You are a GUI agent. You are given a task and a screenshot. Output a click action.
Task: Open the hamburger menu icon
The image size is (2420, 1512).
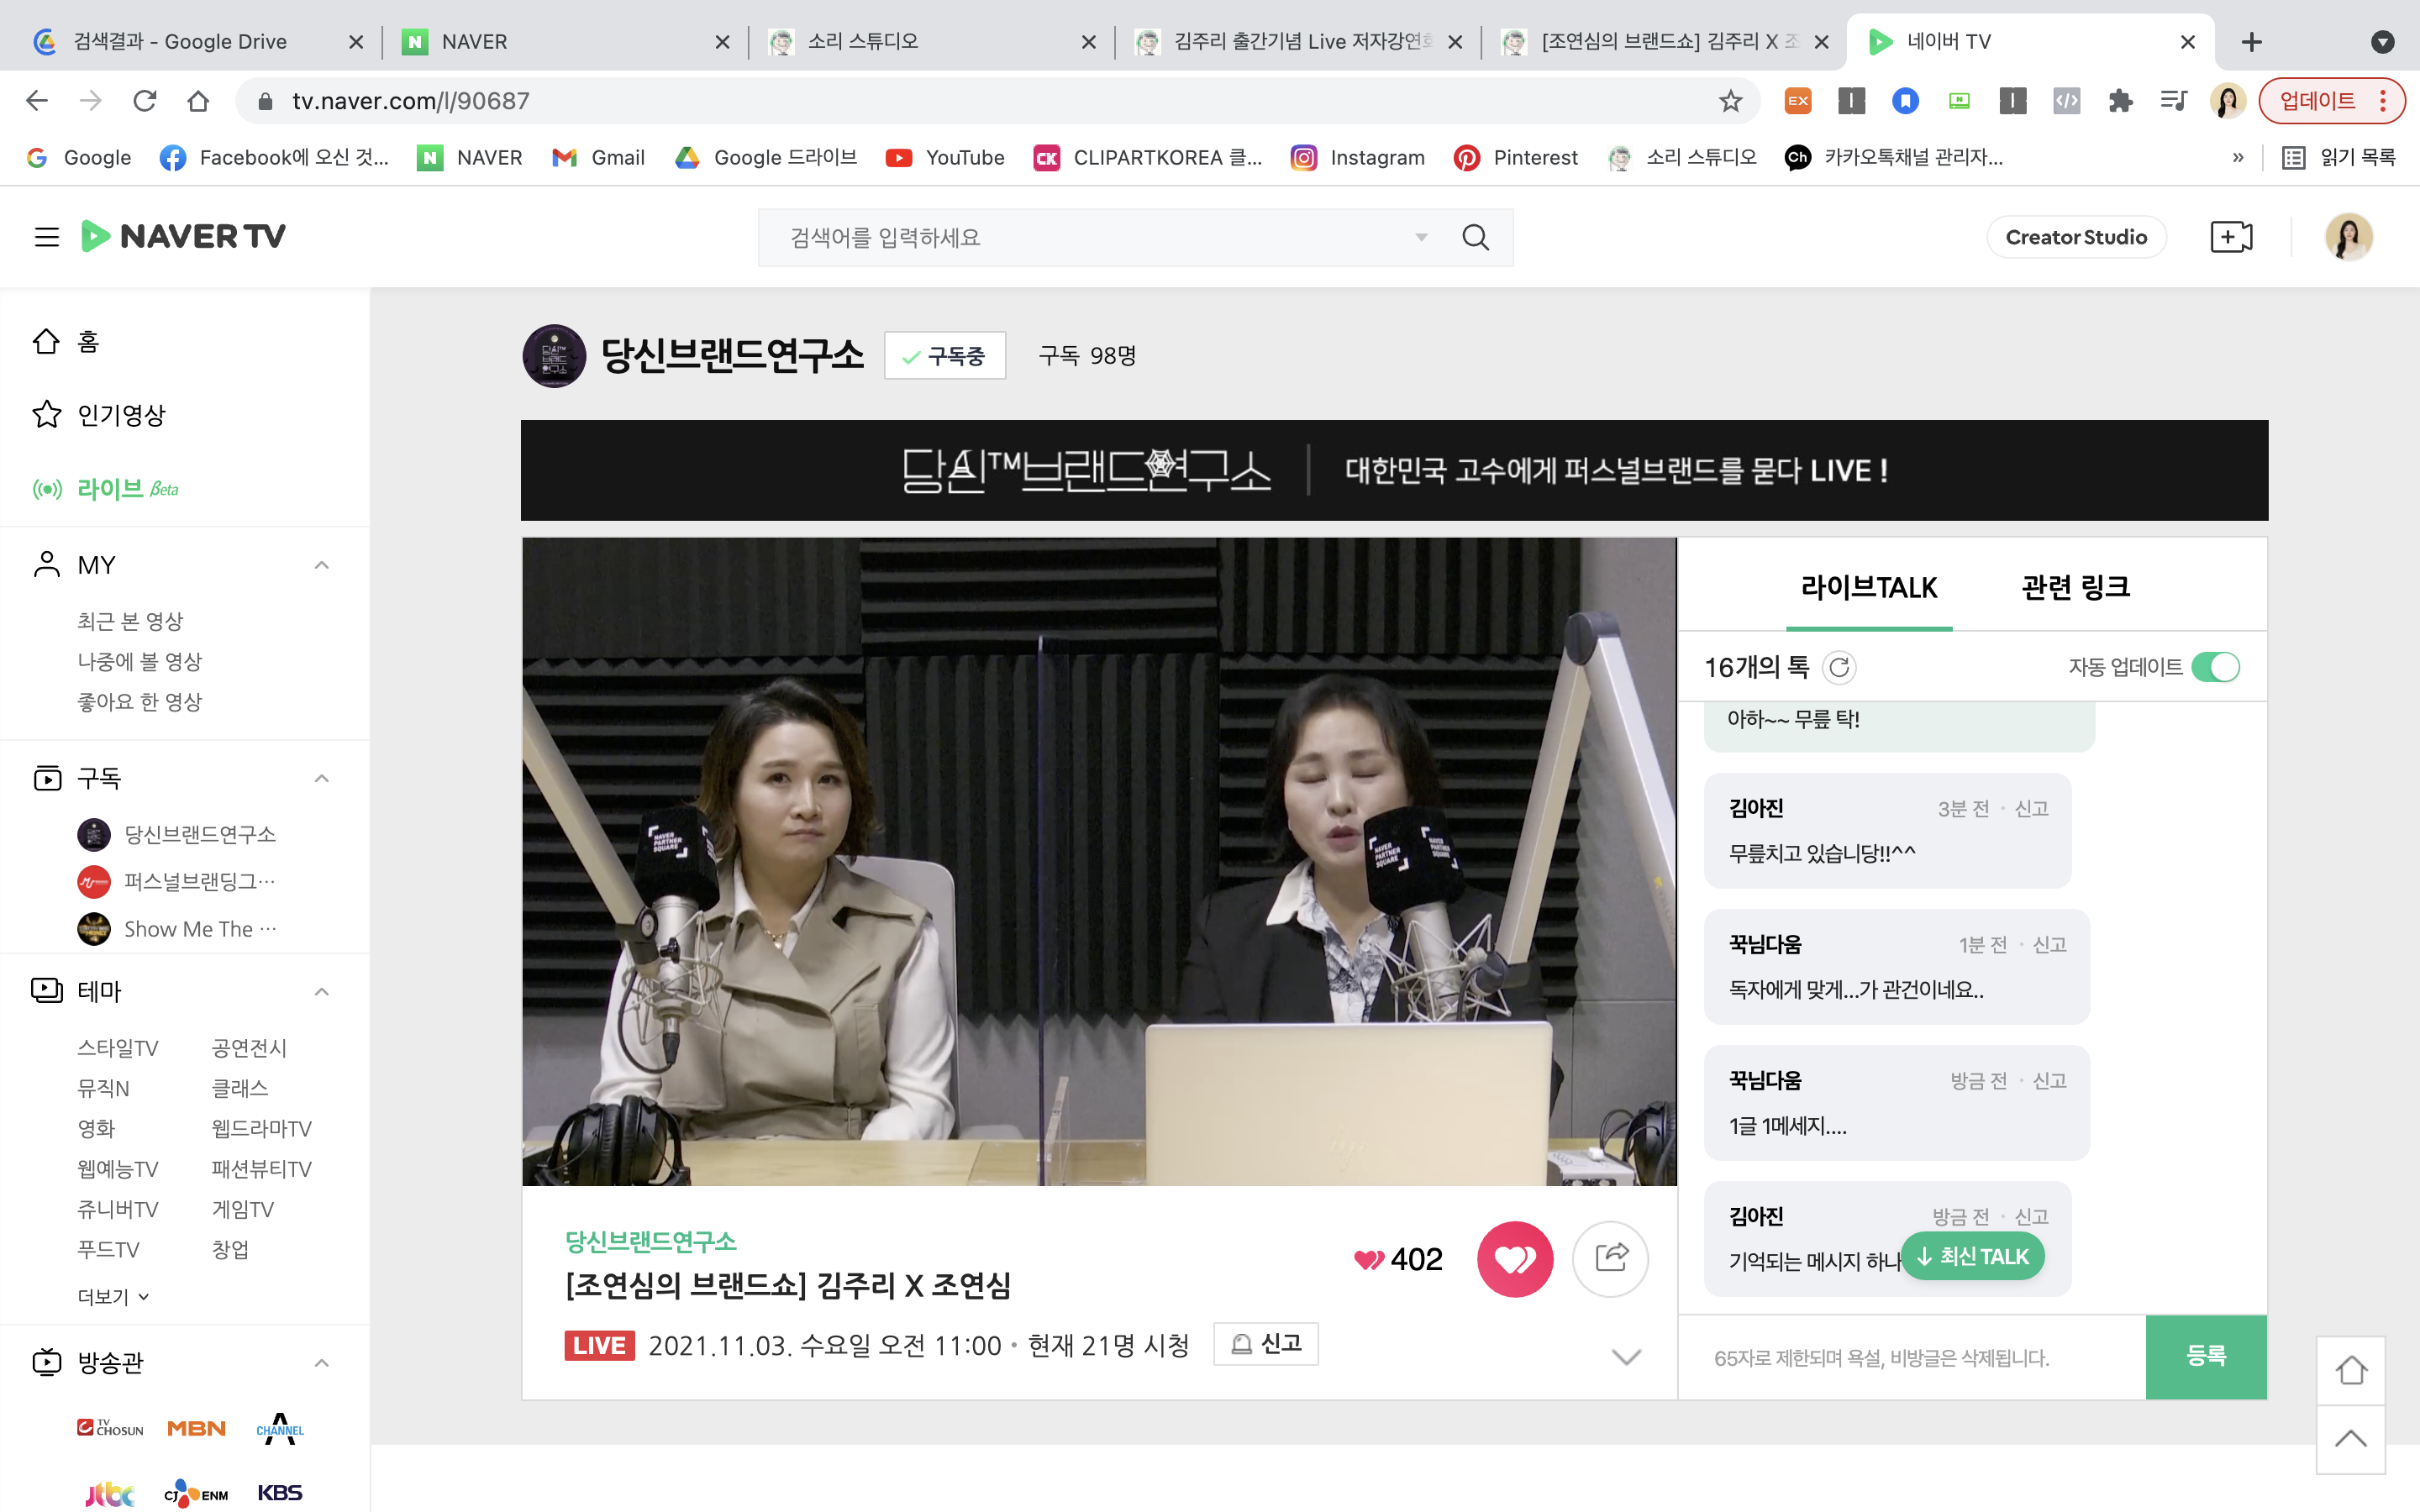(x=46, y=237)
